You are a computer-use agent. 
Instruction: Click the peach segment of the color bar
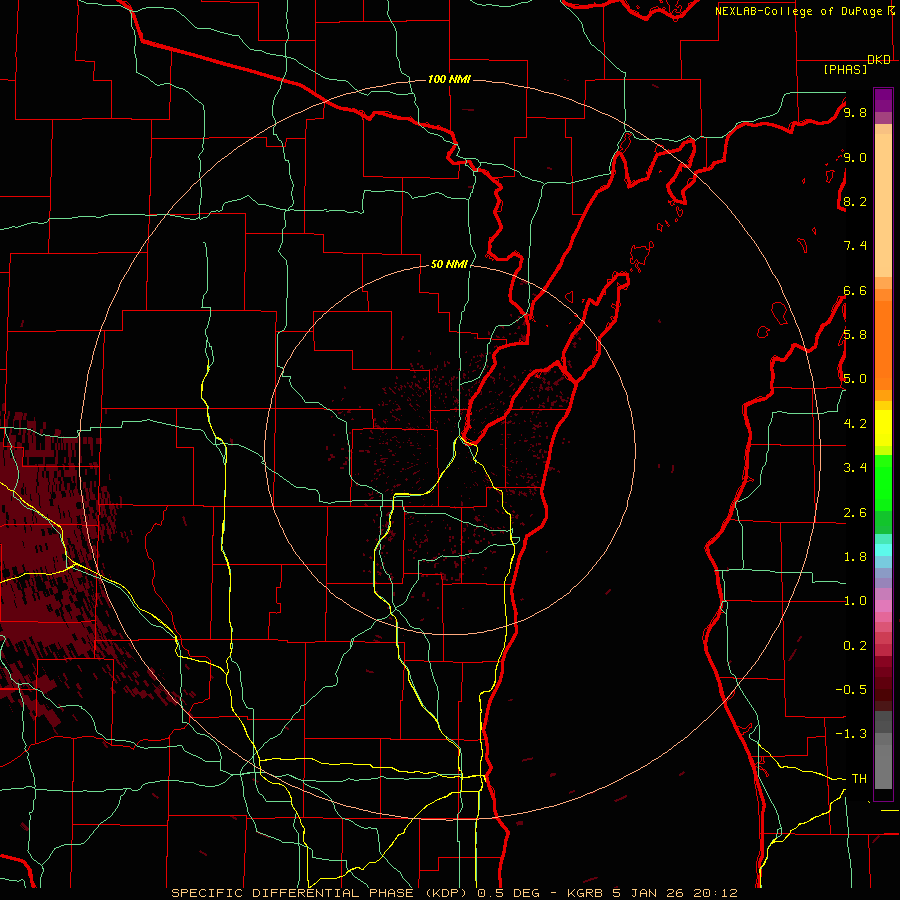pos(883,205)
